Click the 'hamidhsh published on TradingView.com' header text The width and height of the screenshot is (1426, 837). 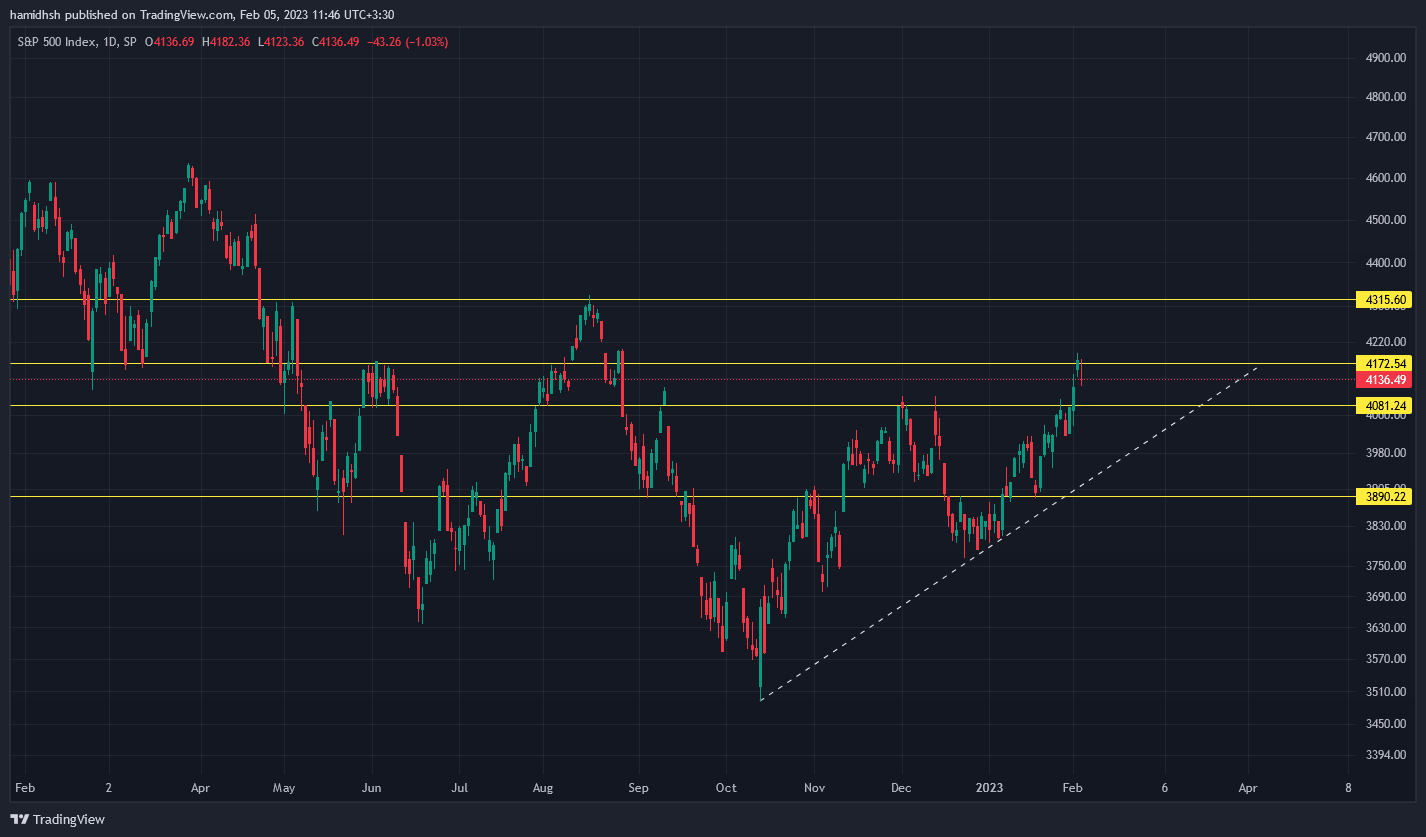point(123,15)
